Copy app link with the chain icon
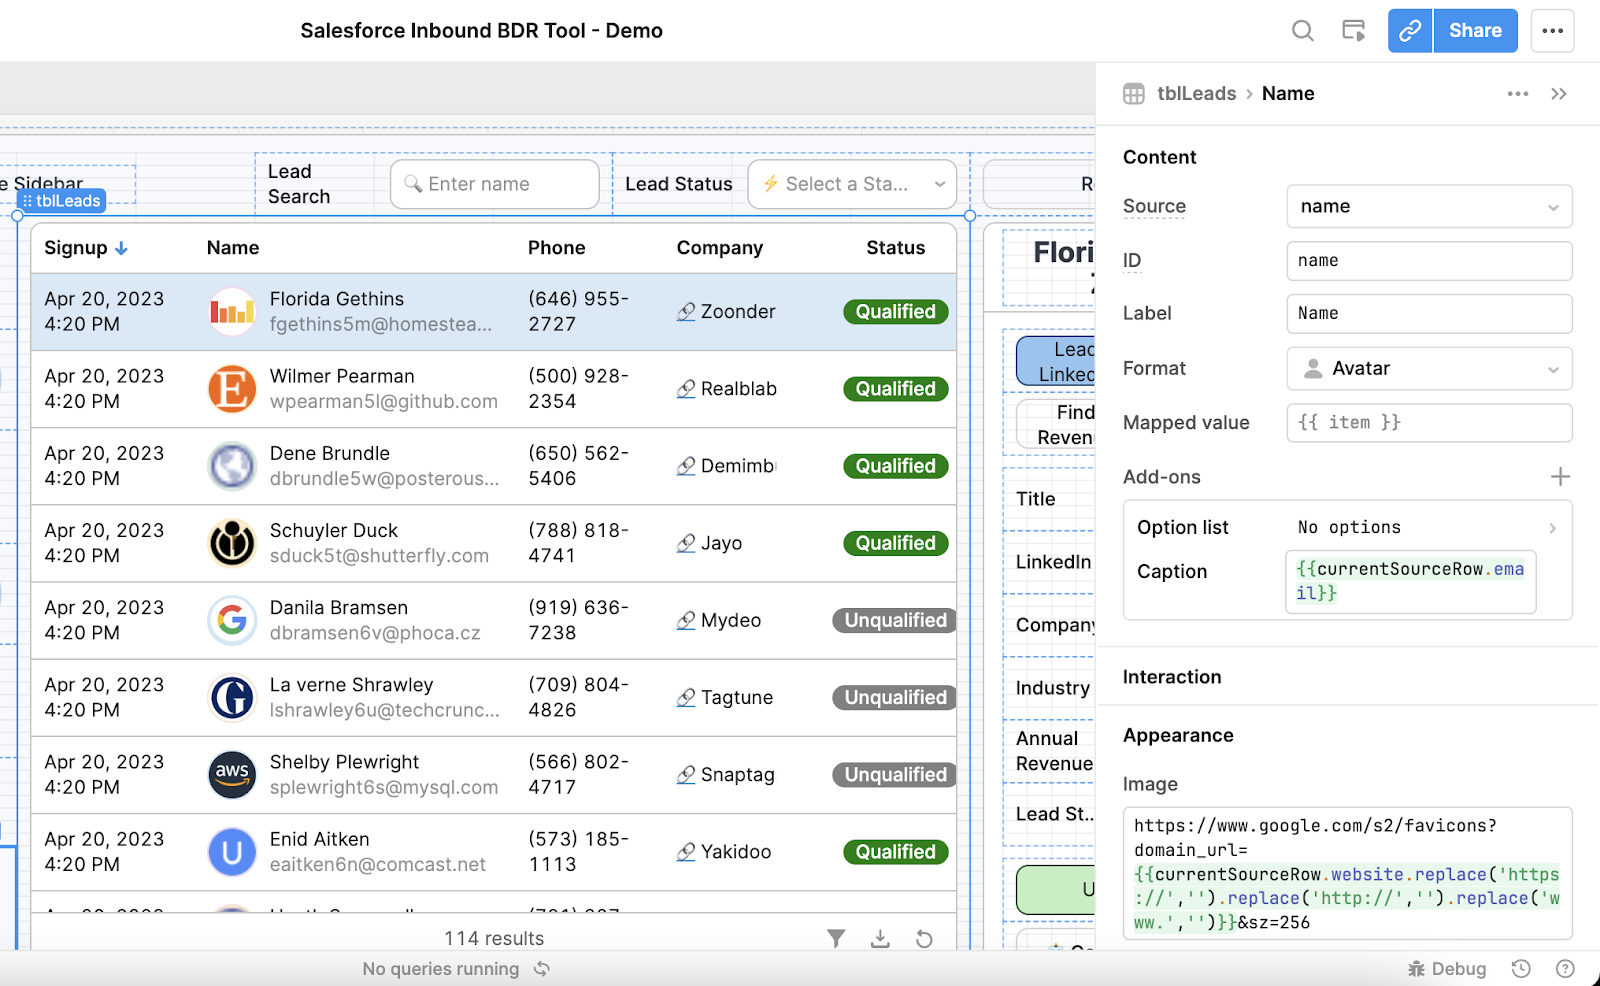Image resolution: width=1600 pixels, height=986 pixels. pyautogui.click(x=1410, y=31)
